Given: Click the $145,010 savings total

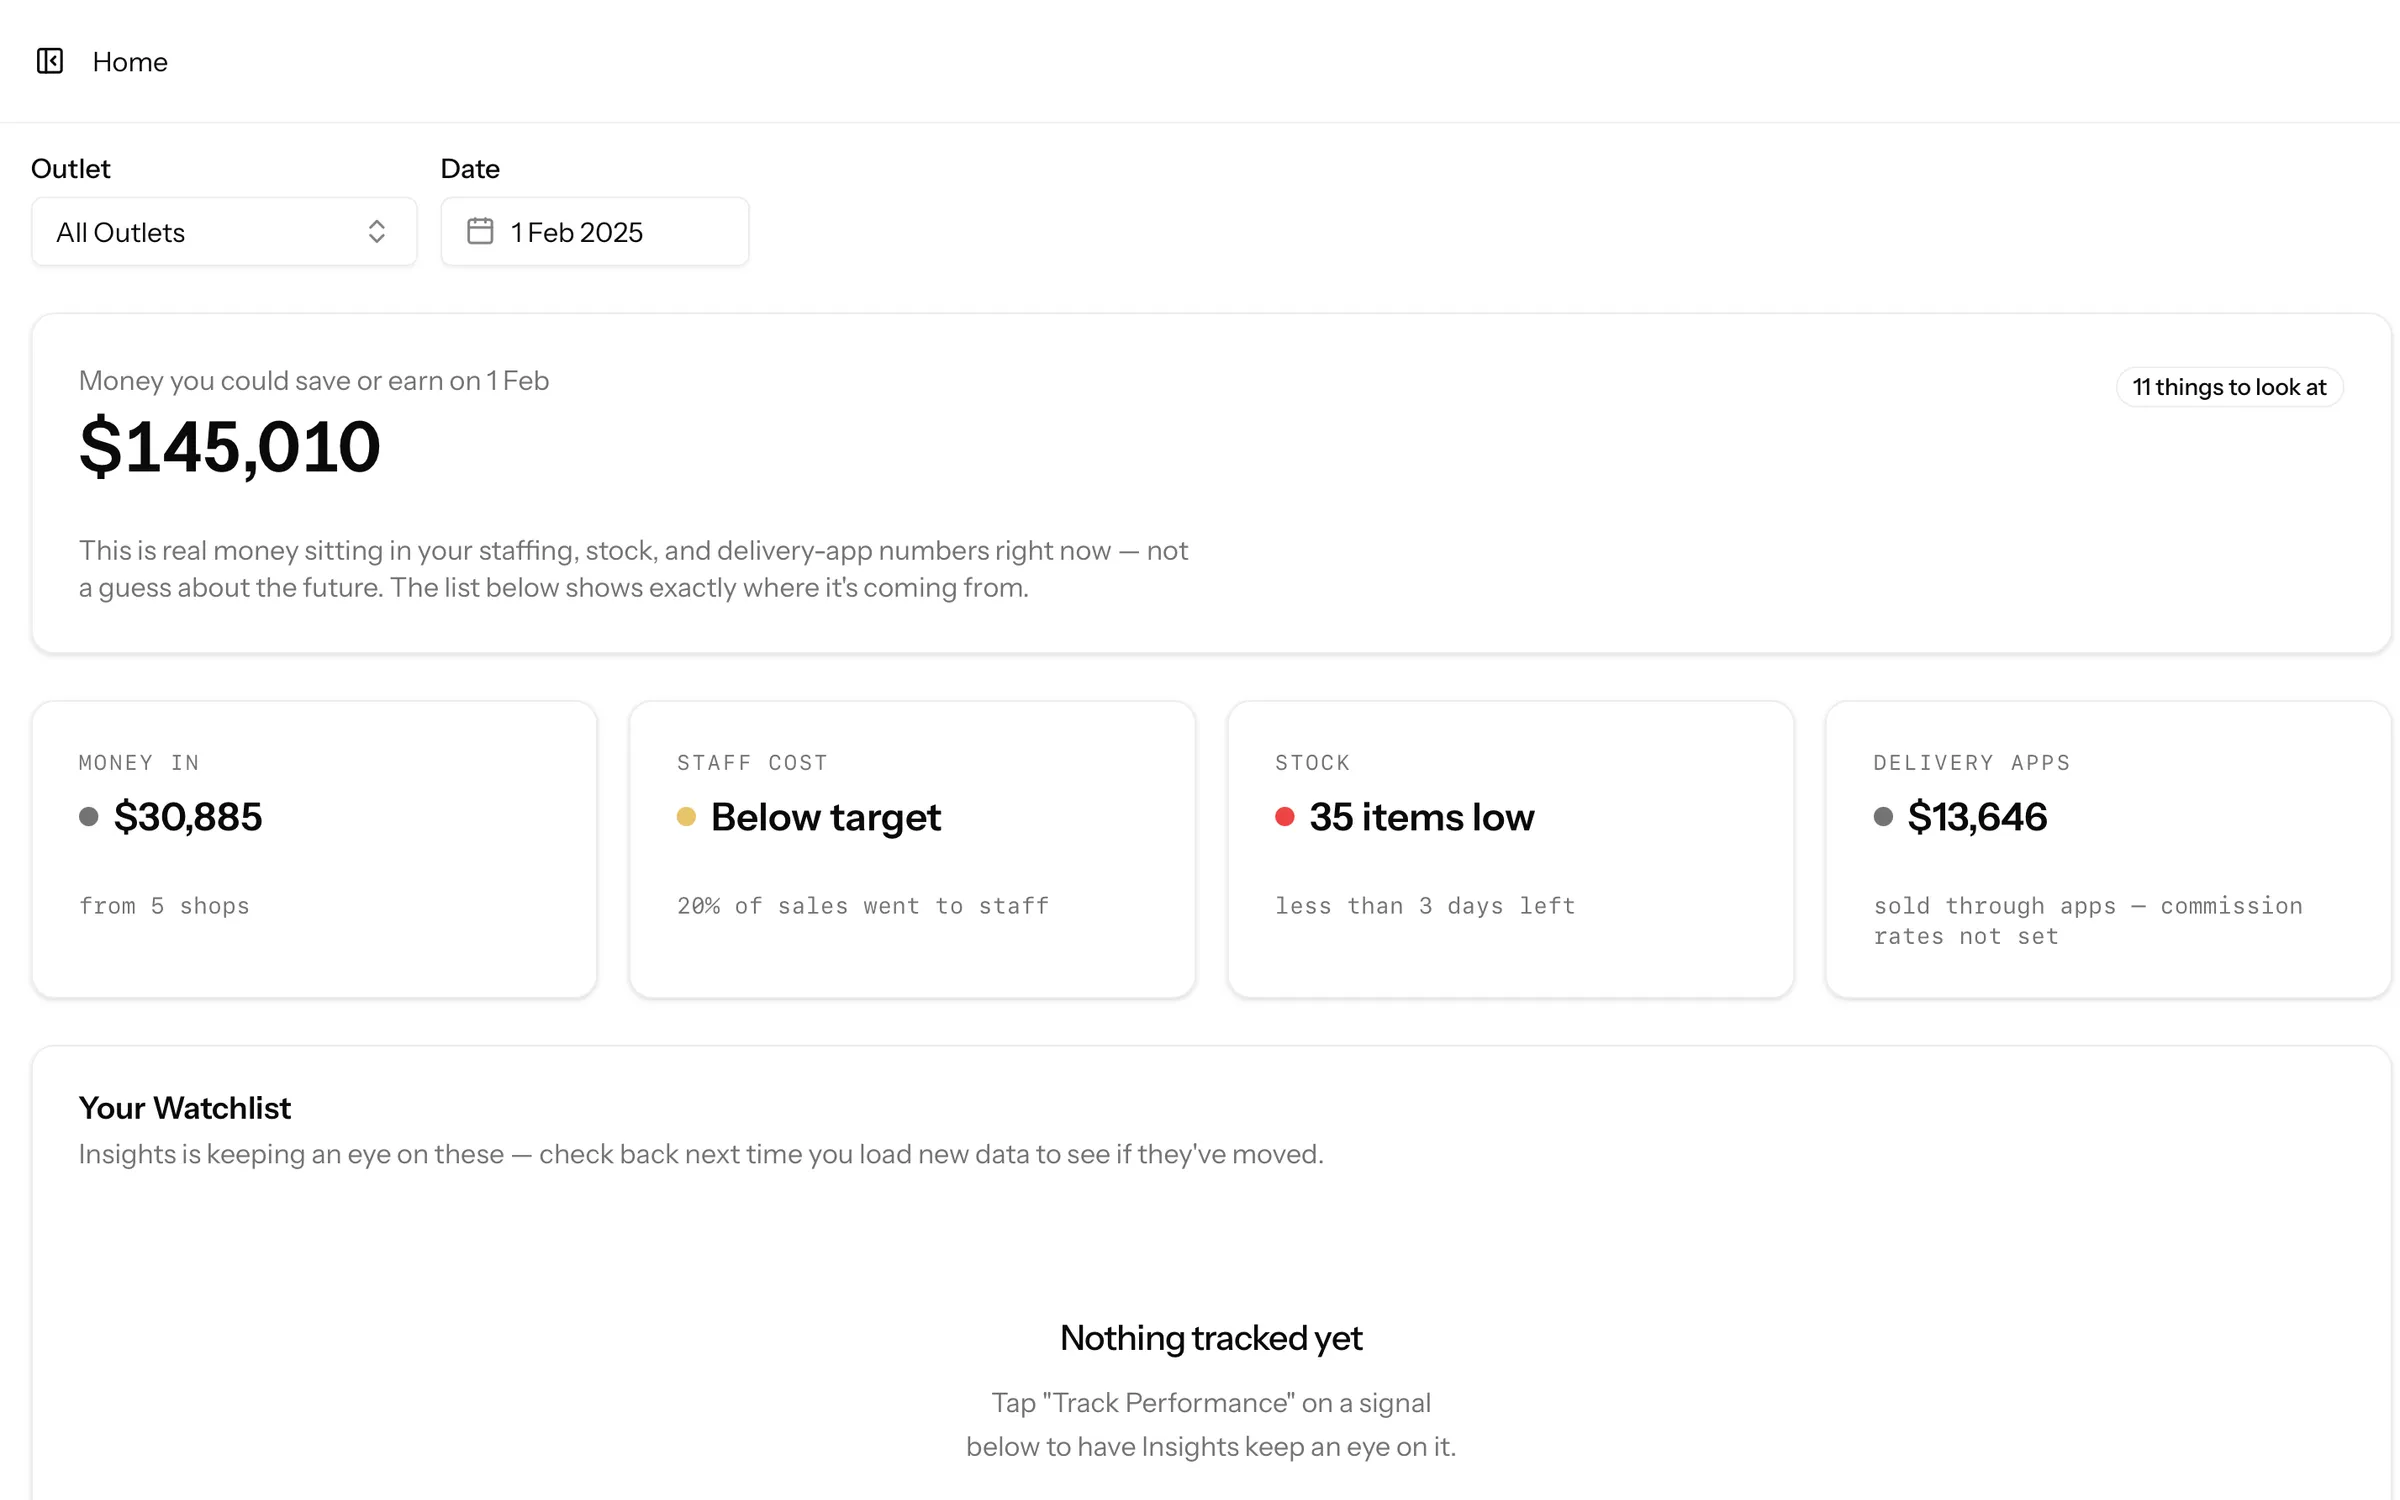Looking at the screenshot, I should pyautogui.click(x=230, y=447).
